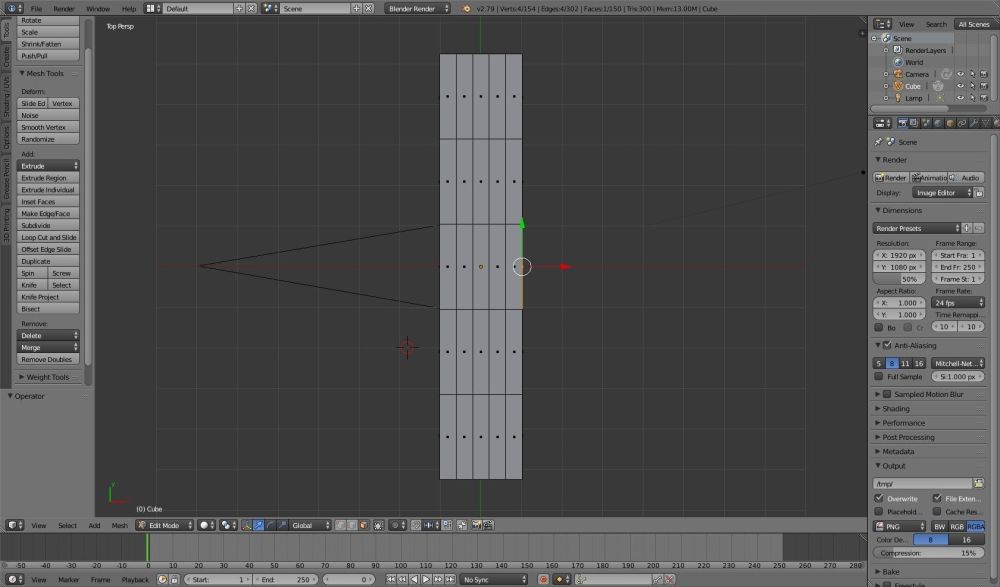The image size is (1000, 587).
Task: Open the Object properties tab icon
Action: point(950,123)
